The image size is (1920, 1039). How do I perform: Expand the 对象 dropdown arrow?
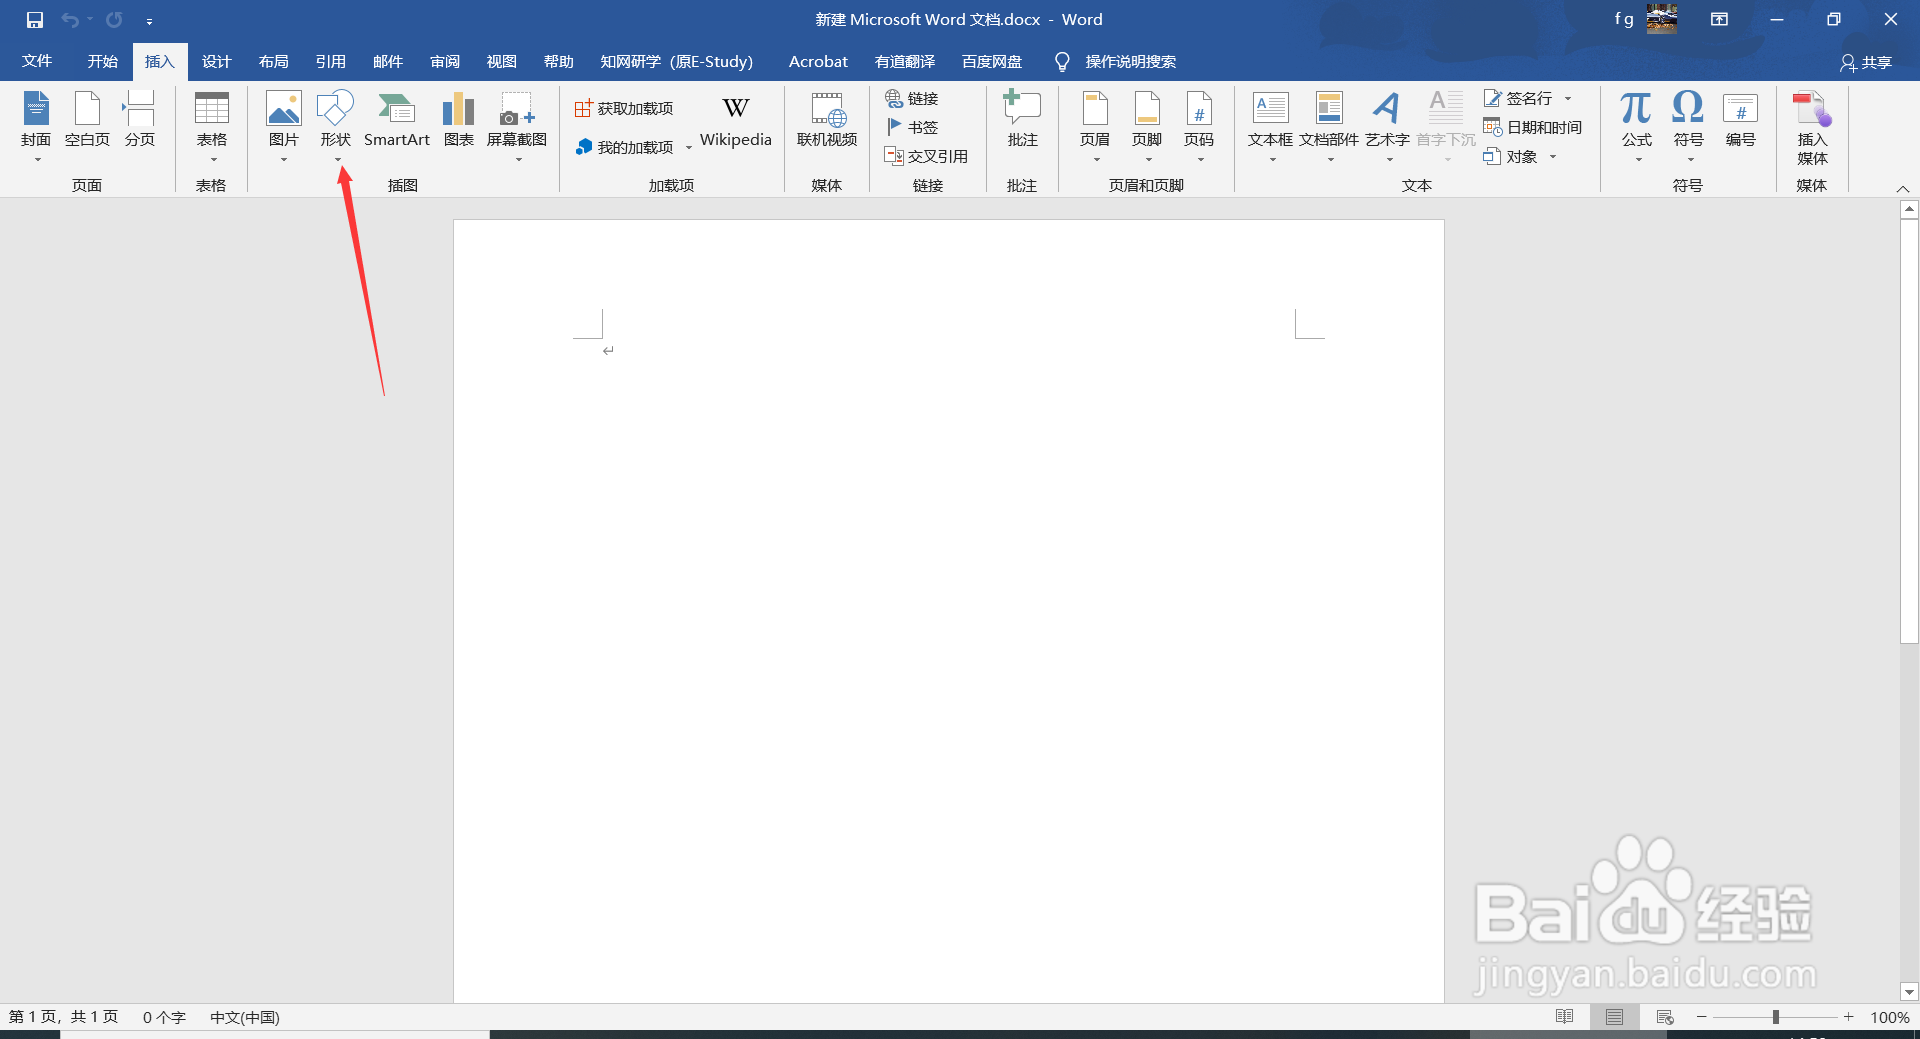click(1553, 156)
